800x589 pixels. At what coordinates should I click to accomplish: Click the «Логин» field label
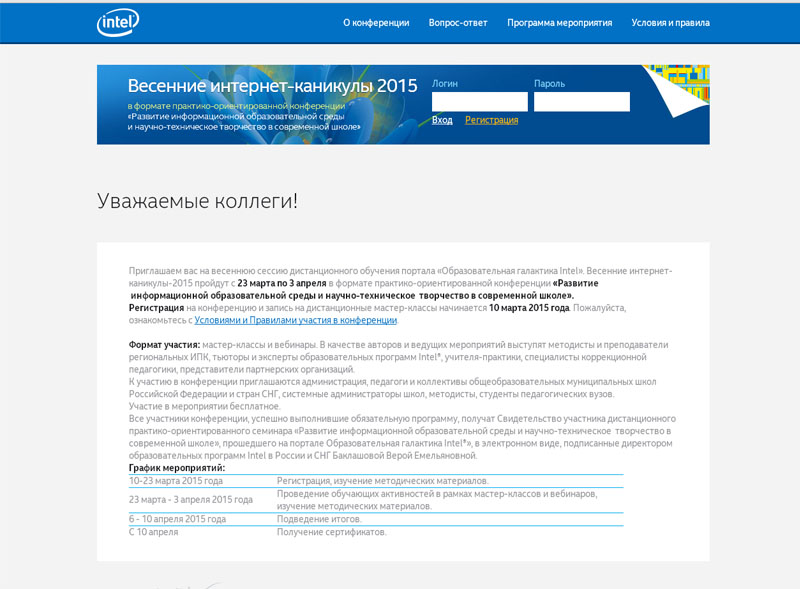(x=445, y=84)
